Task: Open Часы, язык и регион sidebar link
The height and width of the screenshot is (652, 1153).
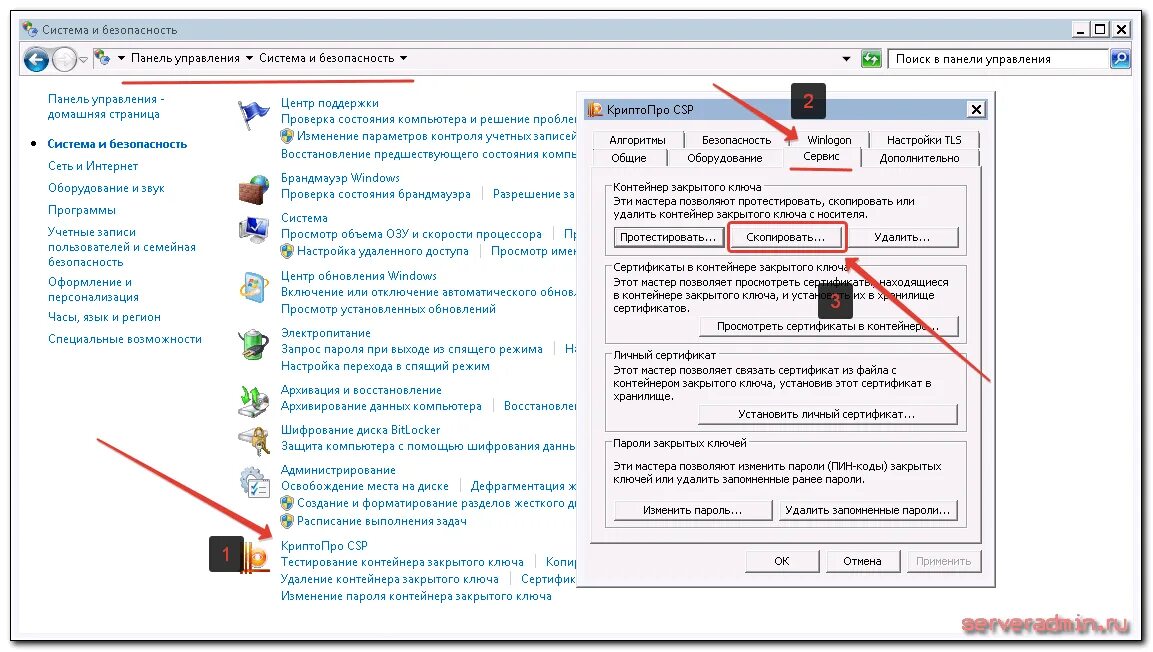Action: pos(104,318)
